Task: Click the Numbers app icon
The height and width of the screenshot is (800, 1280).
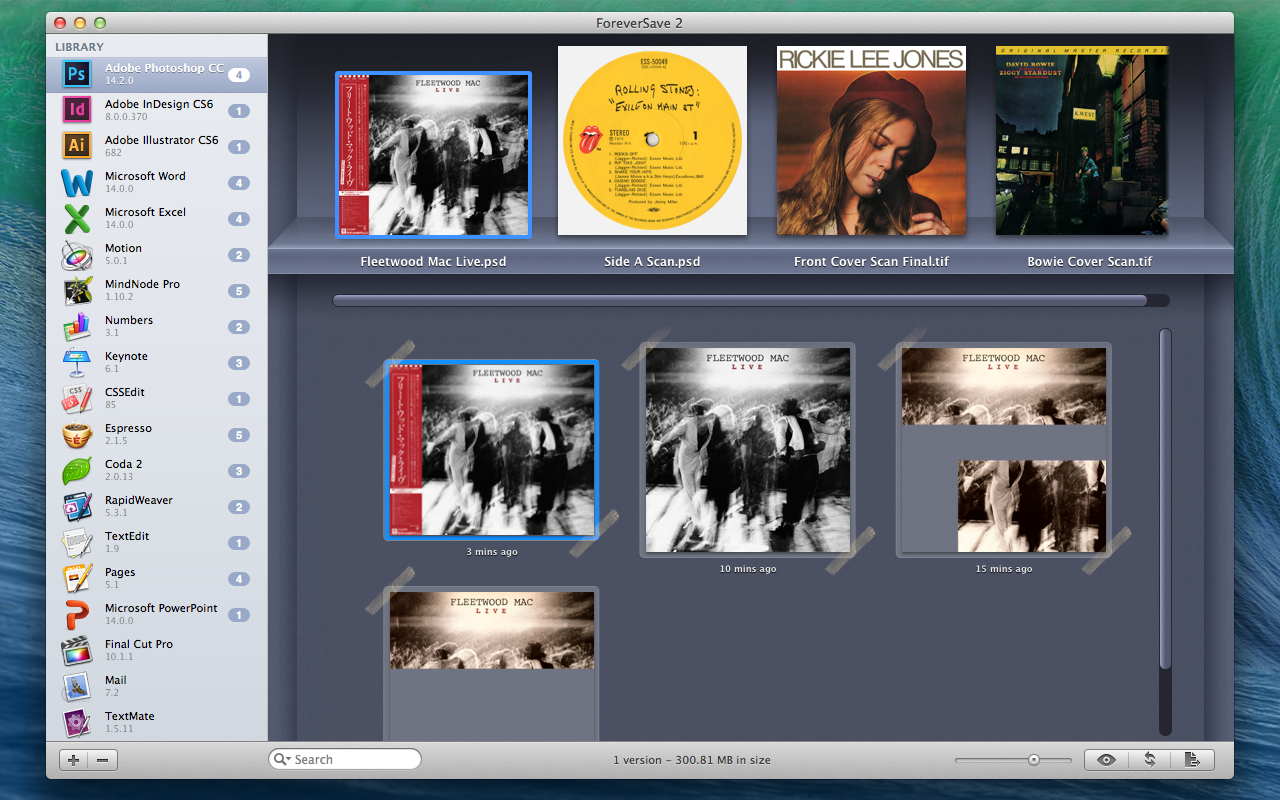Action: (x=77, y=326)
